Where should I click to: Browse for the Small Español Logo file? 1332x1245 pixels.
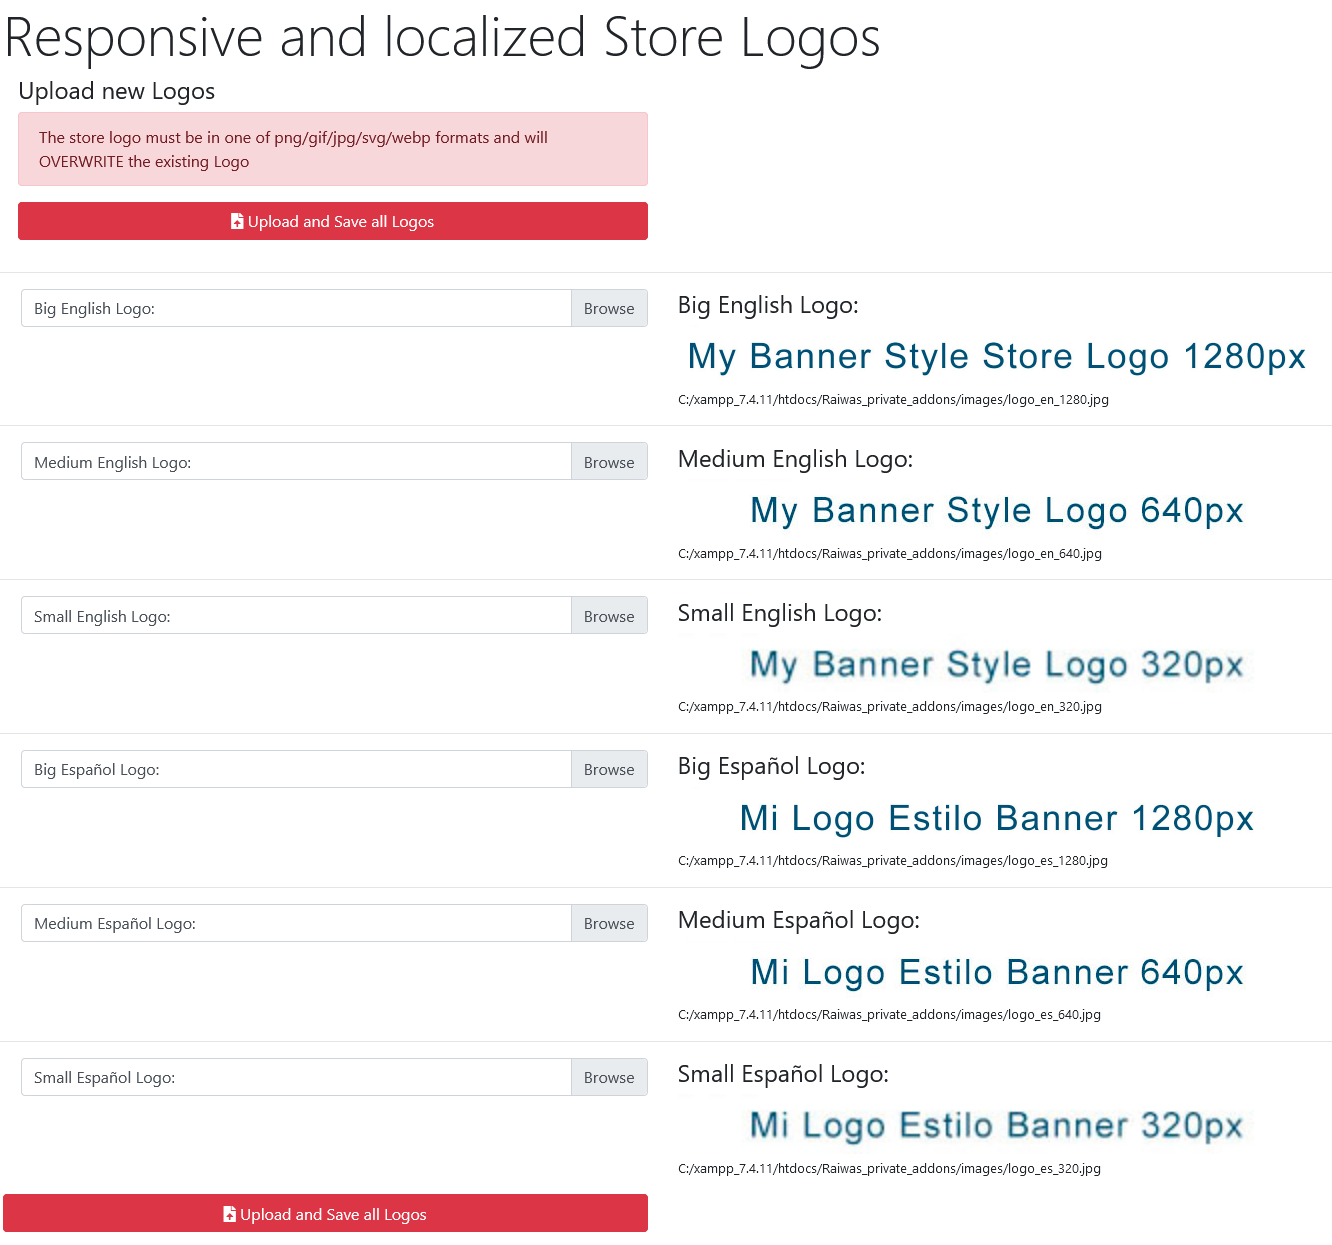point(609,1077)
